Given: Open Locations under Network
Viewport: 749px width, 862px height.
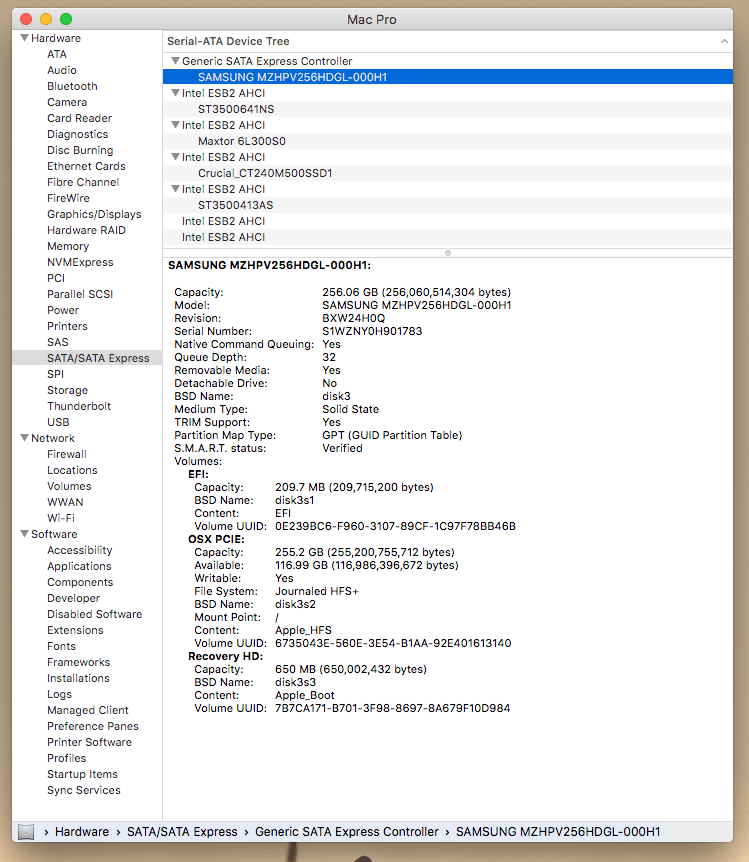Looking at the screenshot, I should click(72, 470).
